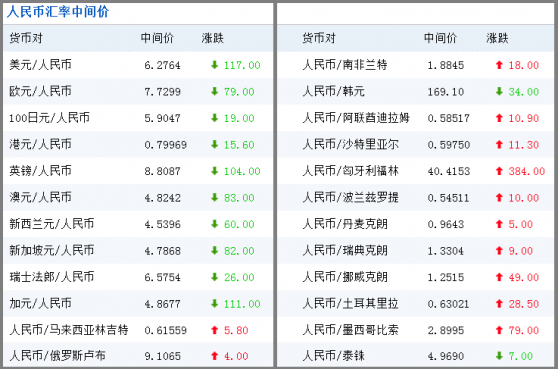Select the 6.2764 rate for 美元/人民币
The width and height of the screenshot is (558, 369).
point(162,65)
